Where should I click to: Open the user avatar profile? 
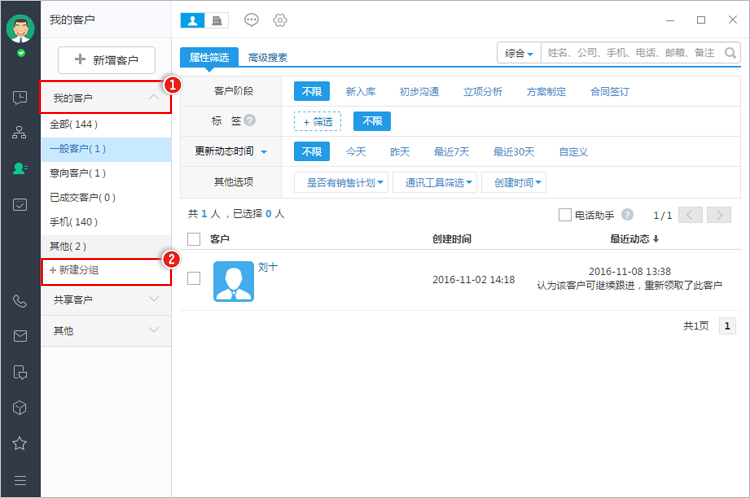20,29
